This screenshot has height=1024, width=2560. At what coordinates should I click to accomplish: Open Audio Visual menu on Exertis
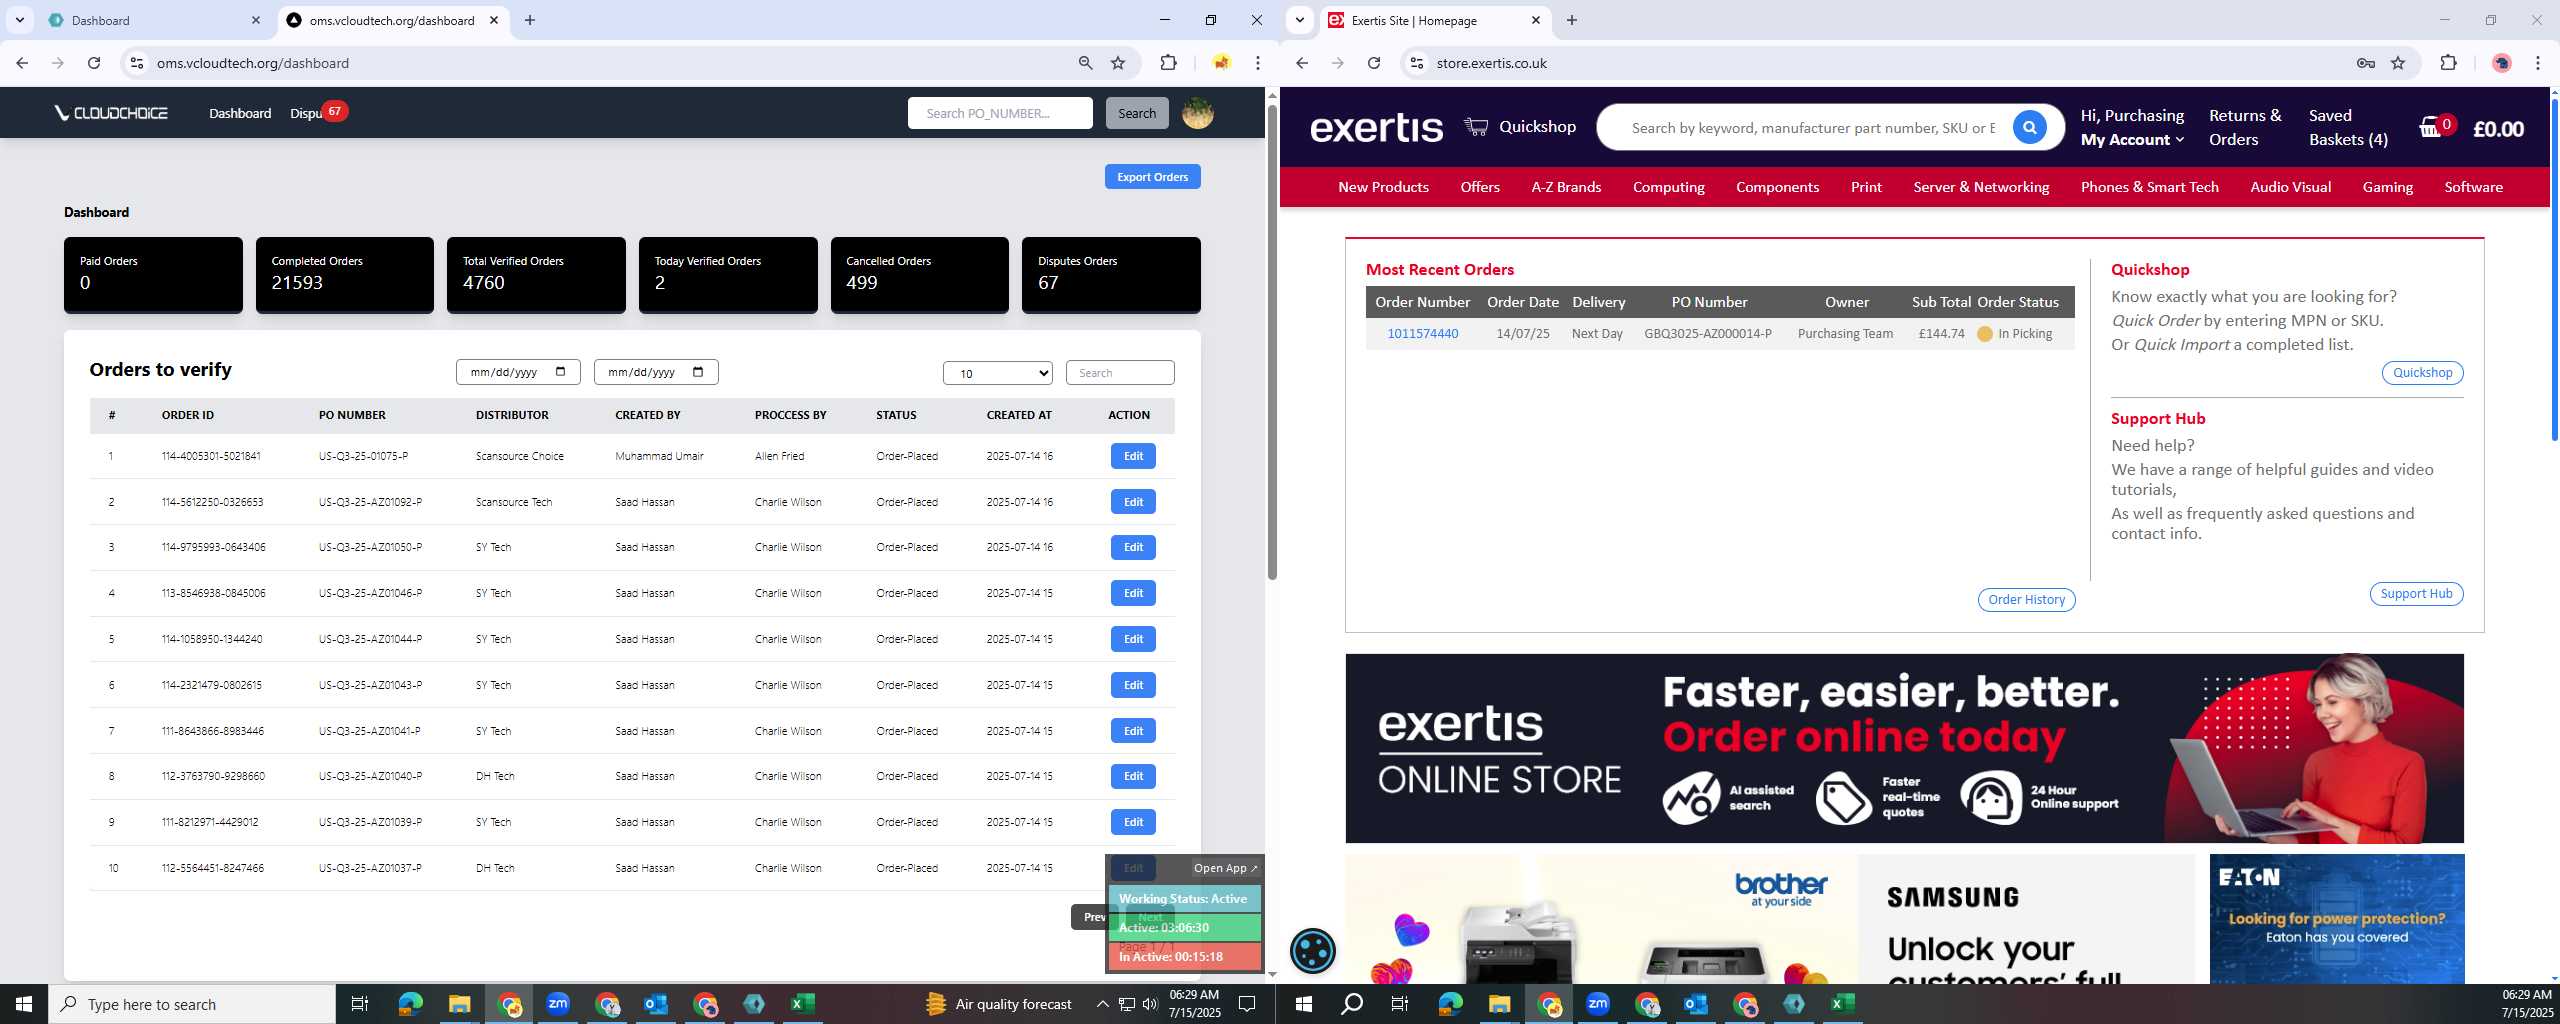(2290, 187)
